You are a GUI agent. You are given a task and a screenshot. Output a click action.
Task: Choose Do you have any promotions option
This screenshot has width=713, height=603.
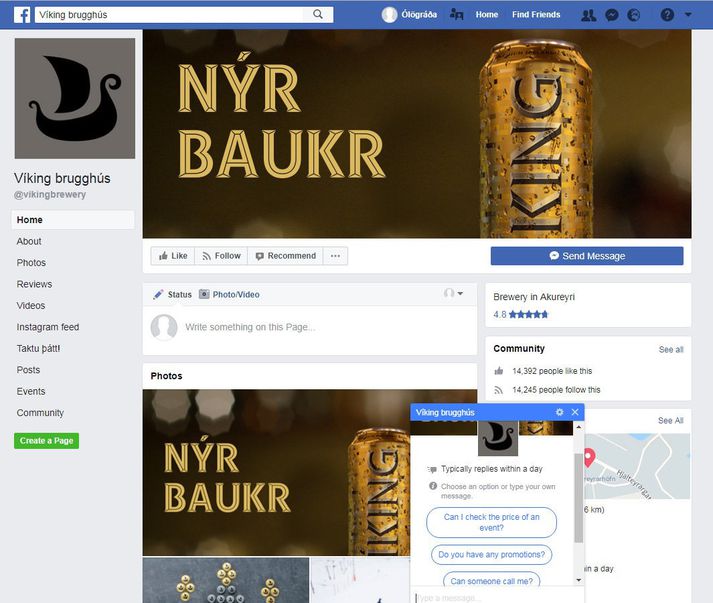[x=492, y=555]
